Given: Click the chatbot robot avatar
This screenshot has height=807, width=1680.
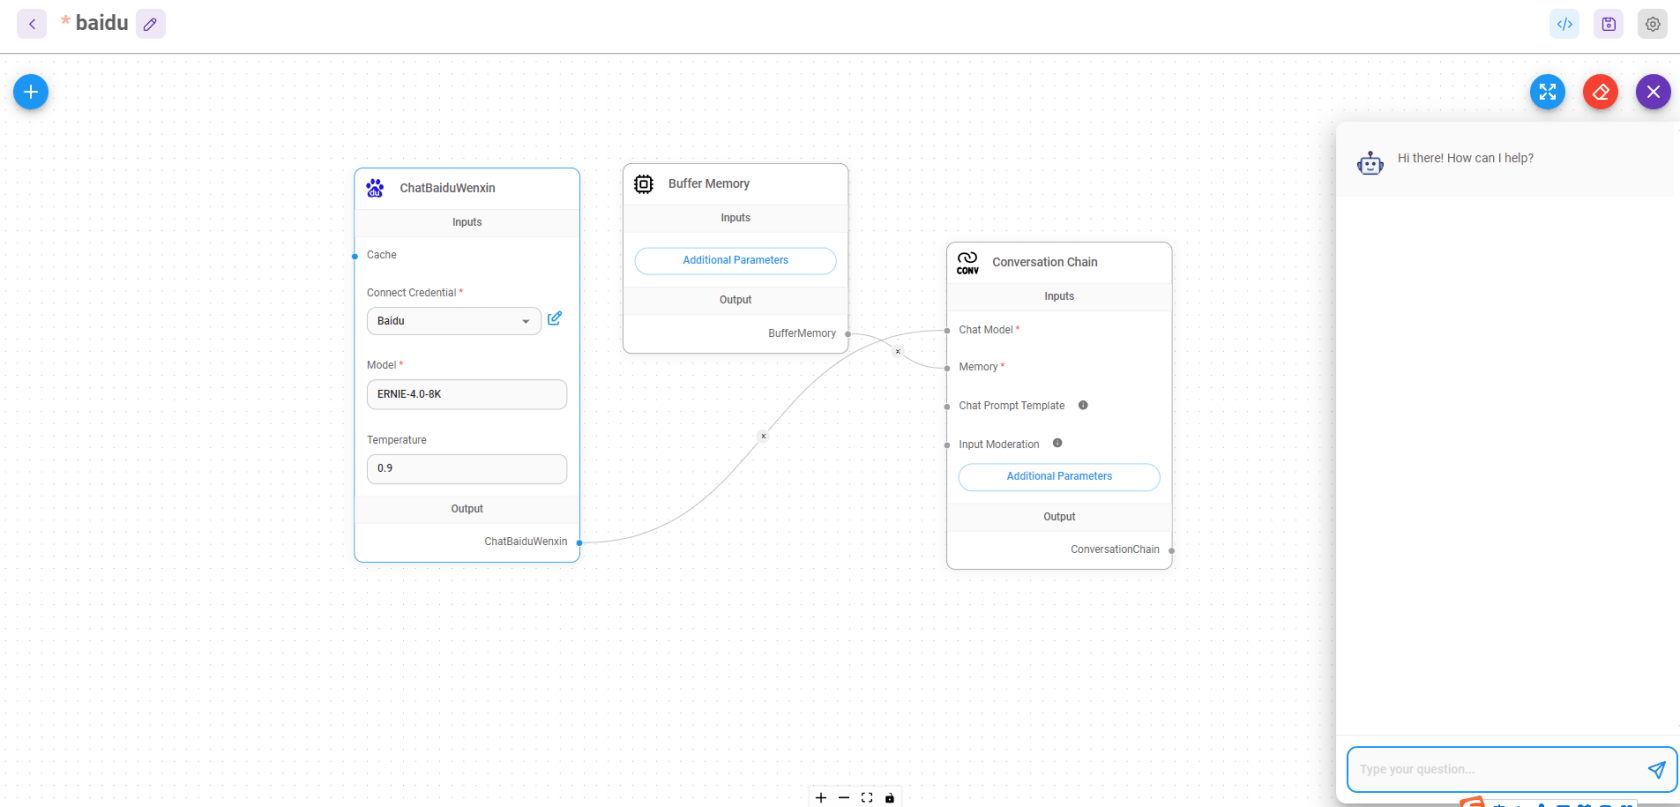Looking at the screenshot, I should pos(1370,163).
